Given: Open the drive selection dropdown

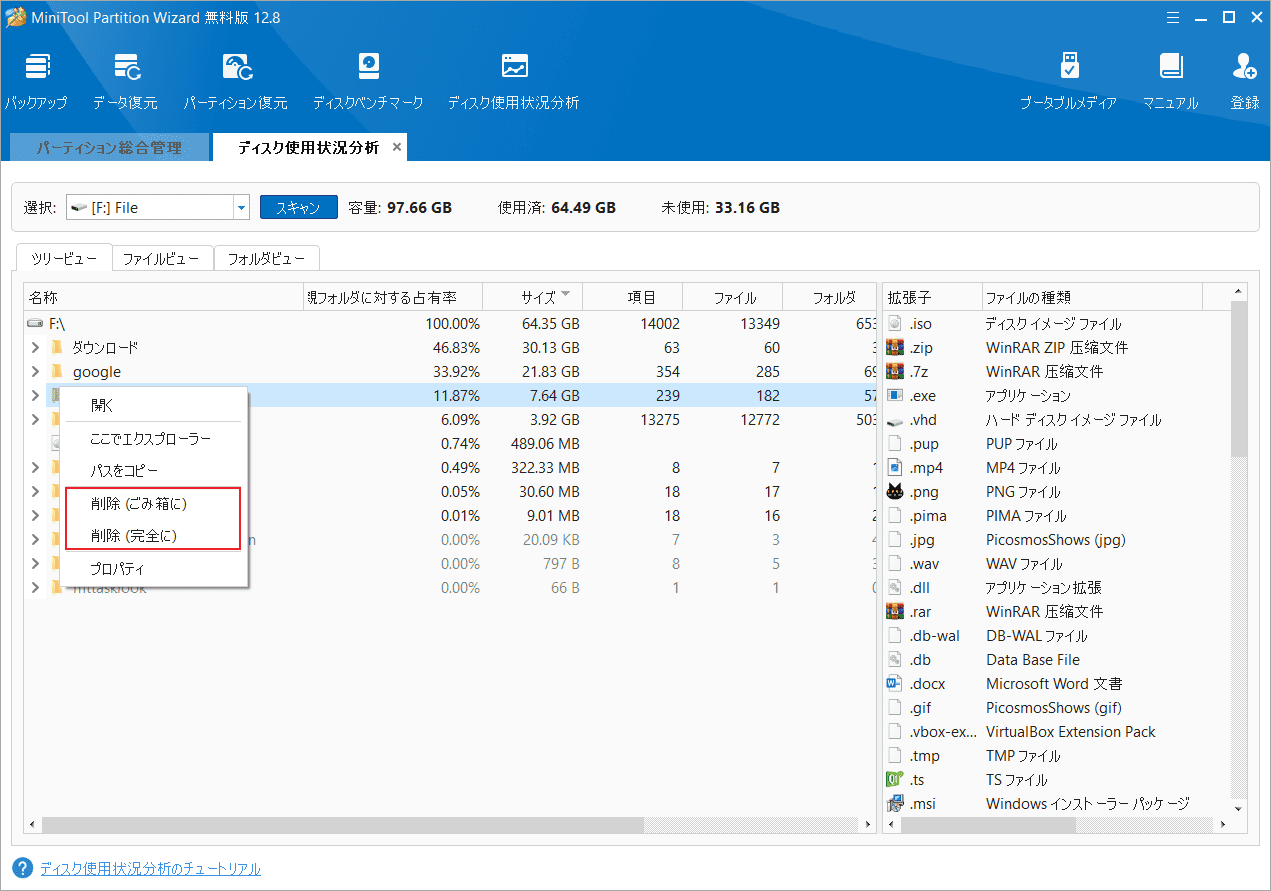Looking at the screenshot, I should [x=239, y=207].
